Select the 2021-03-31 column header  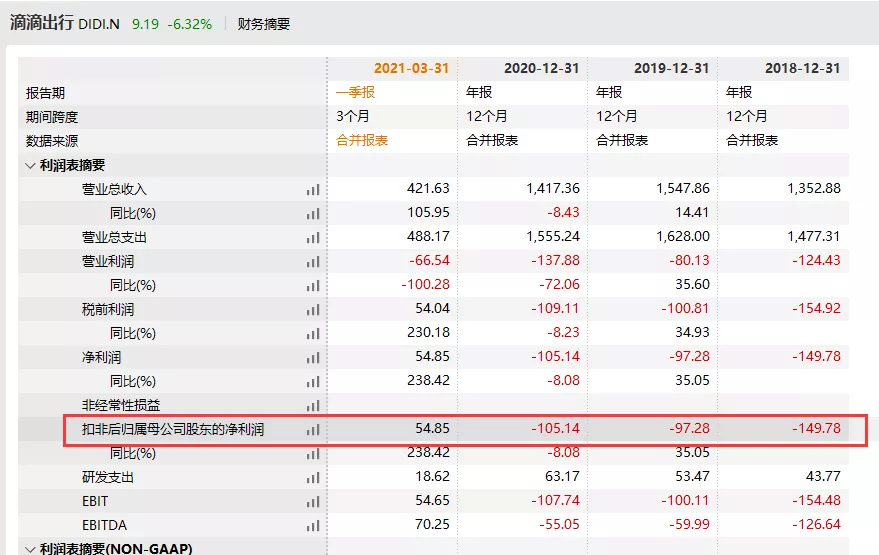tap(411, 68)
